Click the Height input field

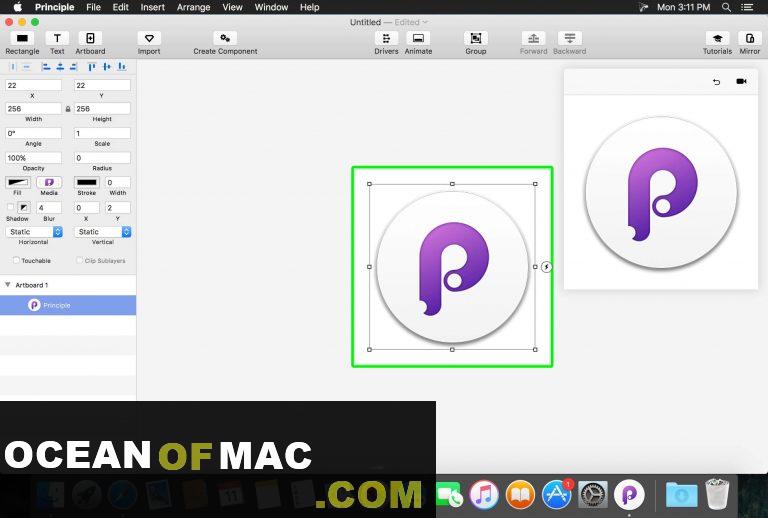coord(102,109)
